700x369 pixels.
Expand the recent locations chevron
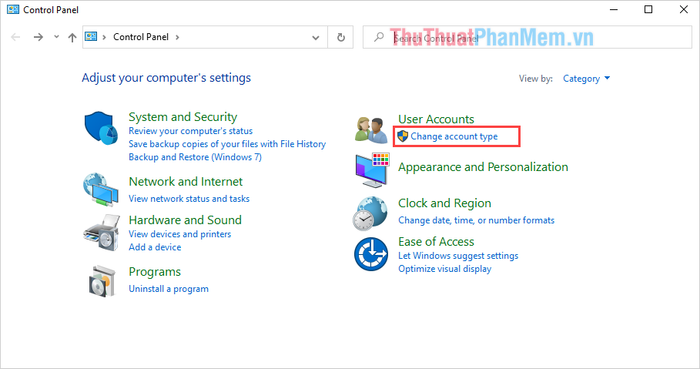(56, 37)
